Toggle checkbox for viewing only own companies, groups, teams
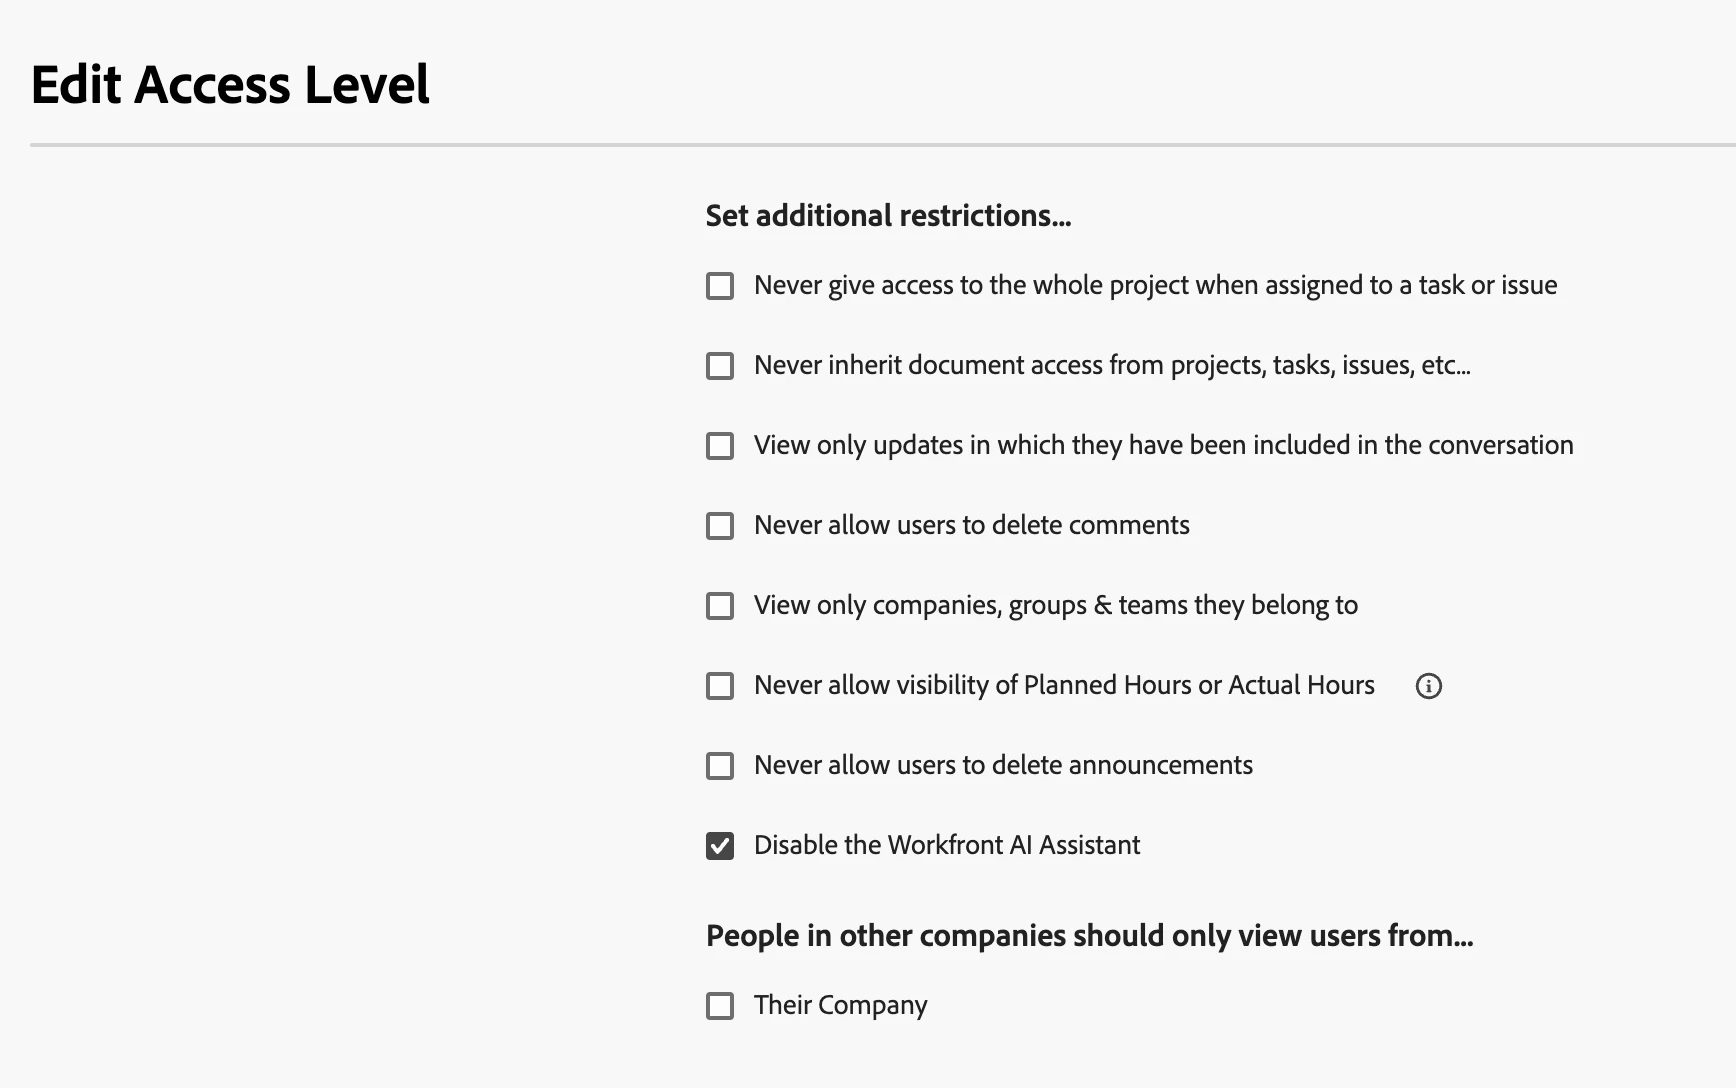The height and width of the screenshot is (1088, 1736). click(720, 606)
